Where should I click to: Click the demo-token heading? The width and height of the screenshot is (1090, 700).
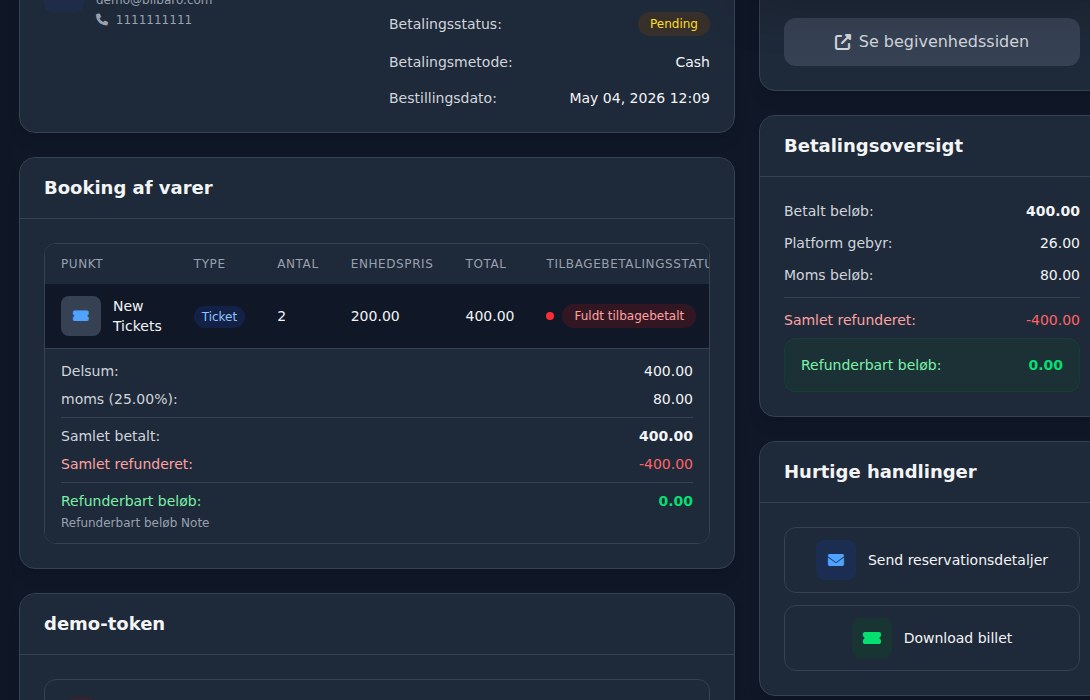point(104,624)
